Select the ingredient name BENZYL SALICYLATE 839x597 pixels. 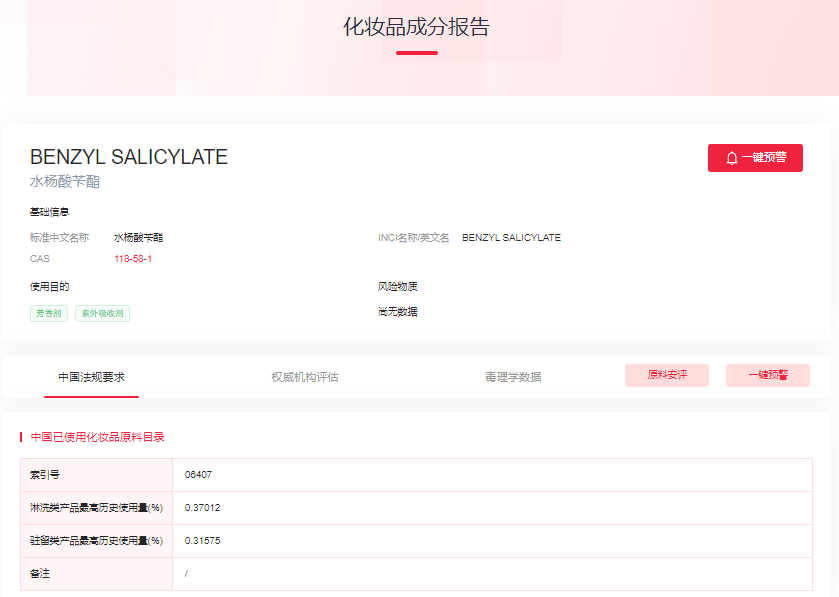point(129,157)
